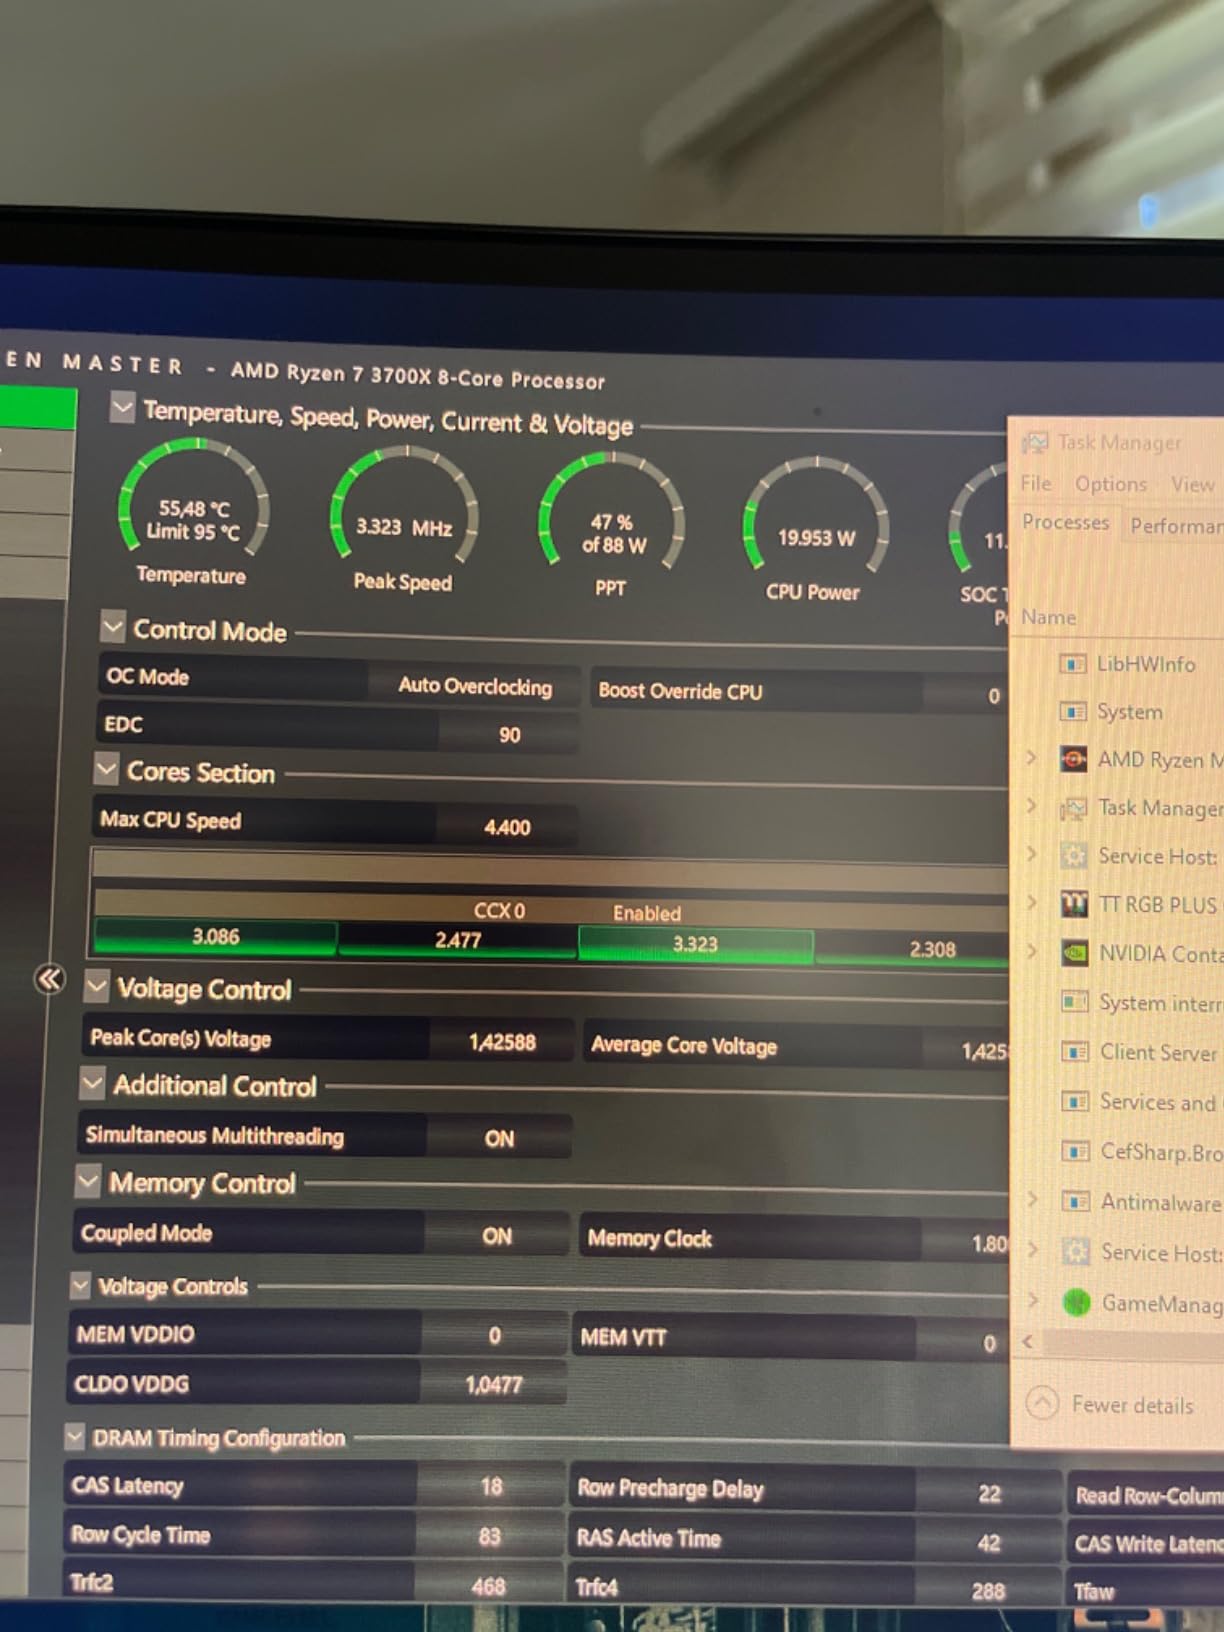Collapse the Additional Control section

coord(93,1083)
